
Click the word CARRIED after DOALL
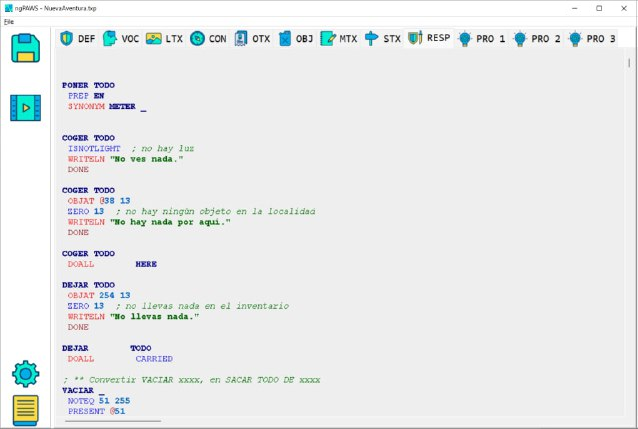(x=154, y=359)
